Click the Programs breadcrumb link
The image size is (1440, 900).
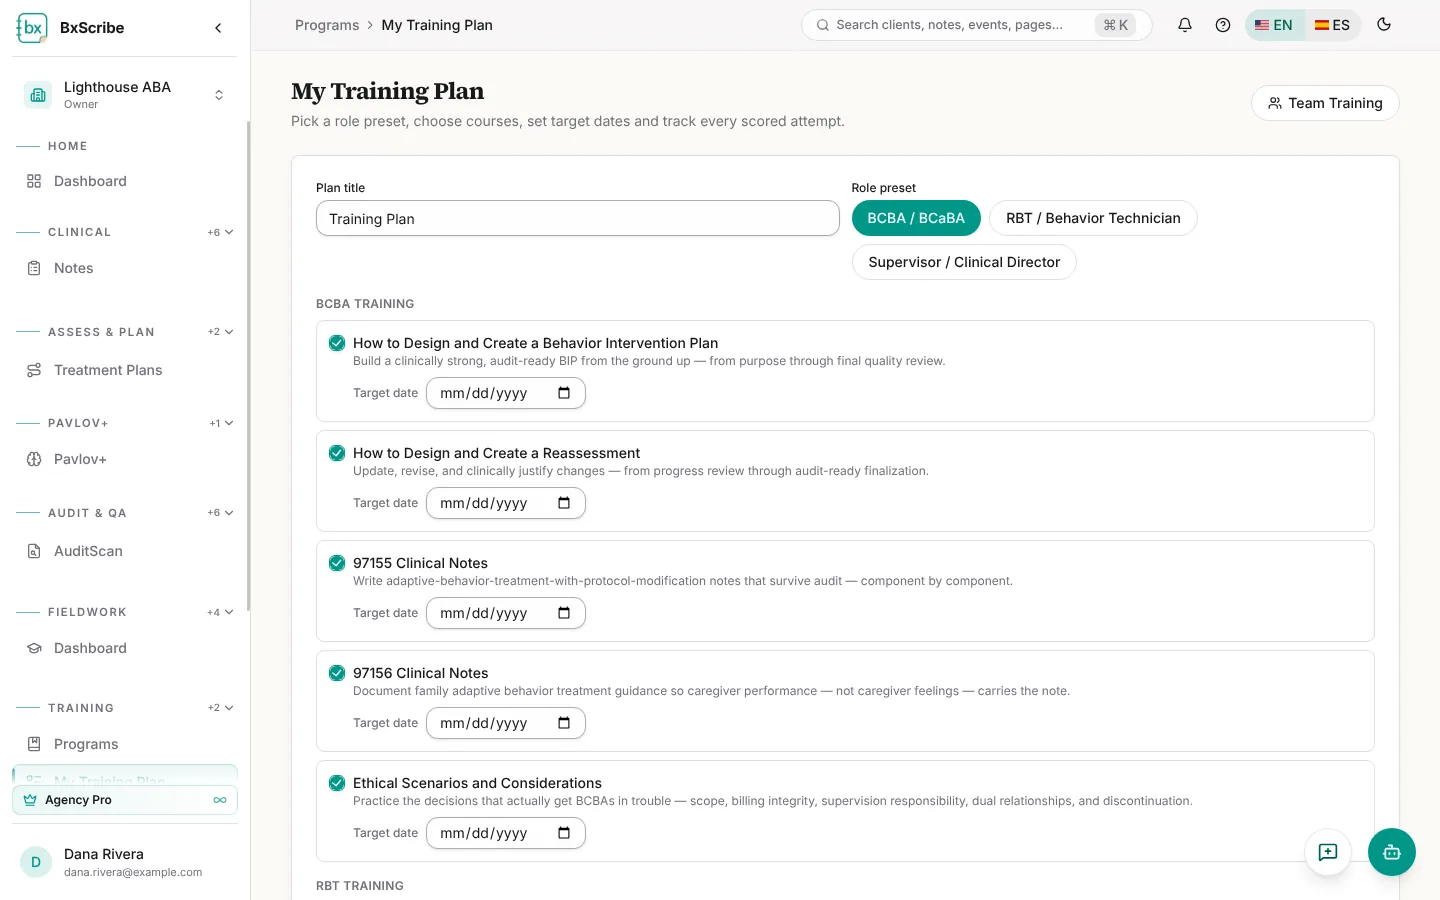(x=327, y=25)
